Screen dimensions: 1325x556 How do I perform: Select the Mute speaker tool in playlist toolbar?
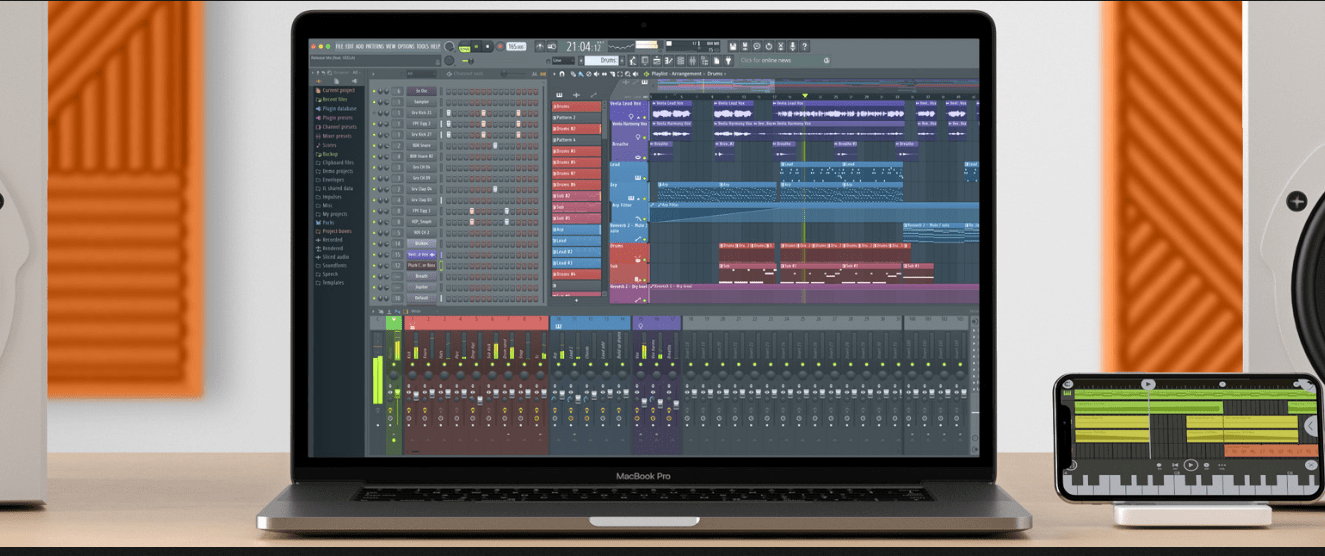596,74
